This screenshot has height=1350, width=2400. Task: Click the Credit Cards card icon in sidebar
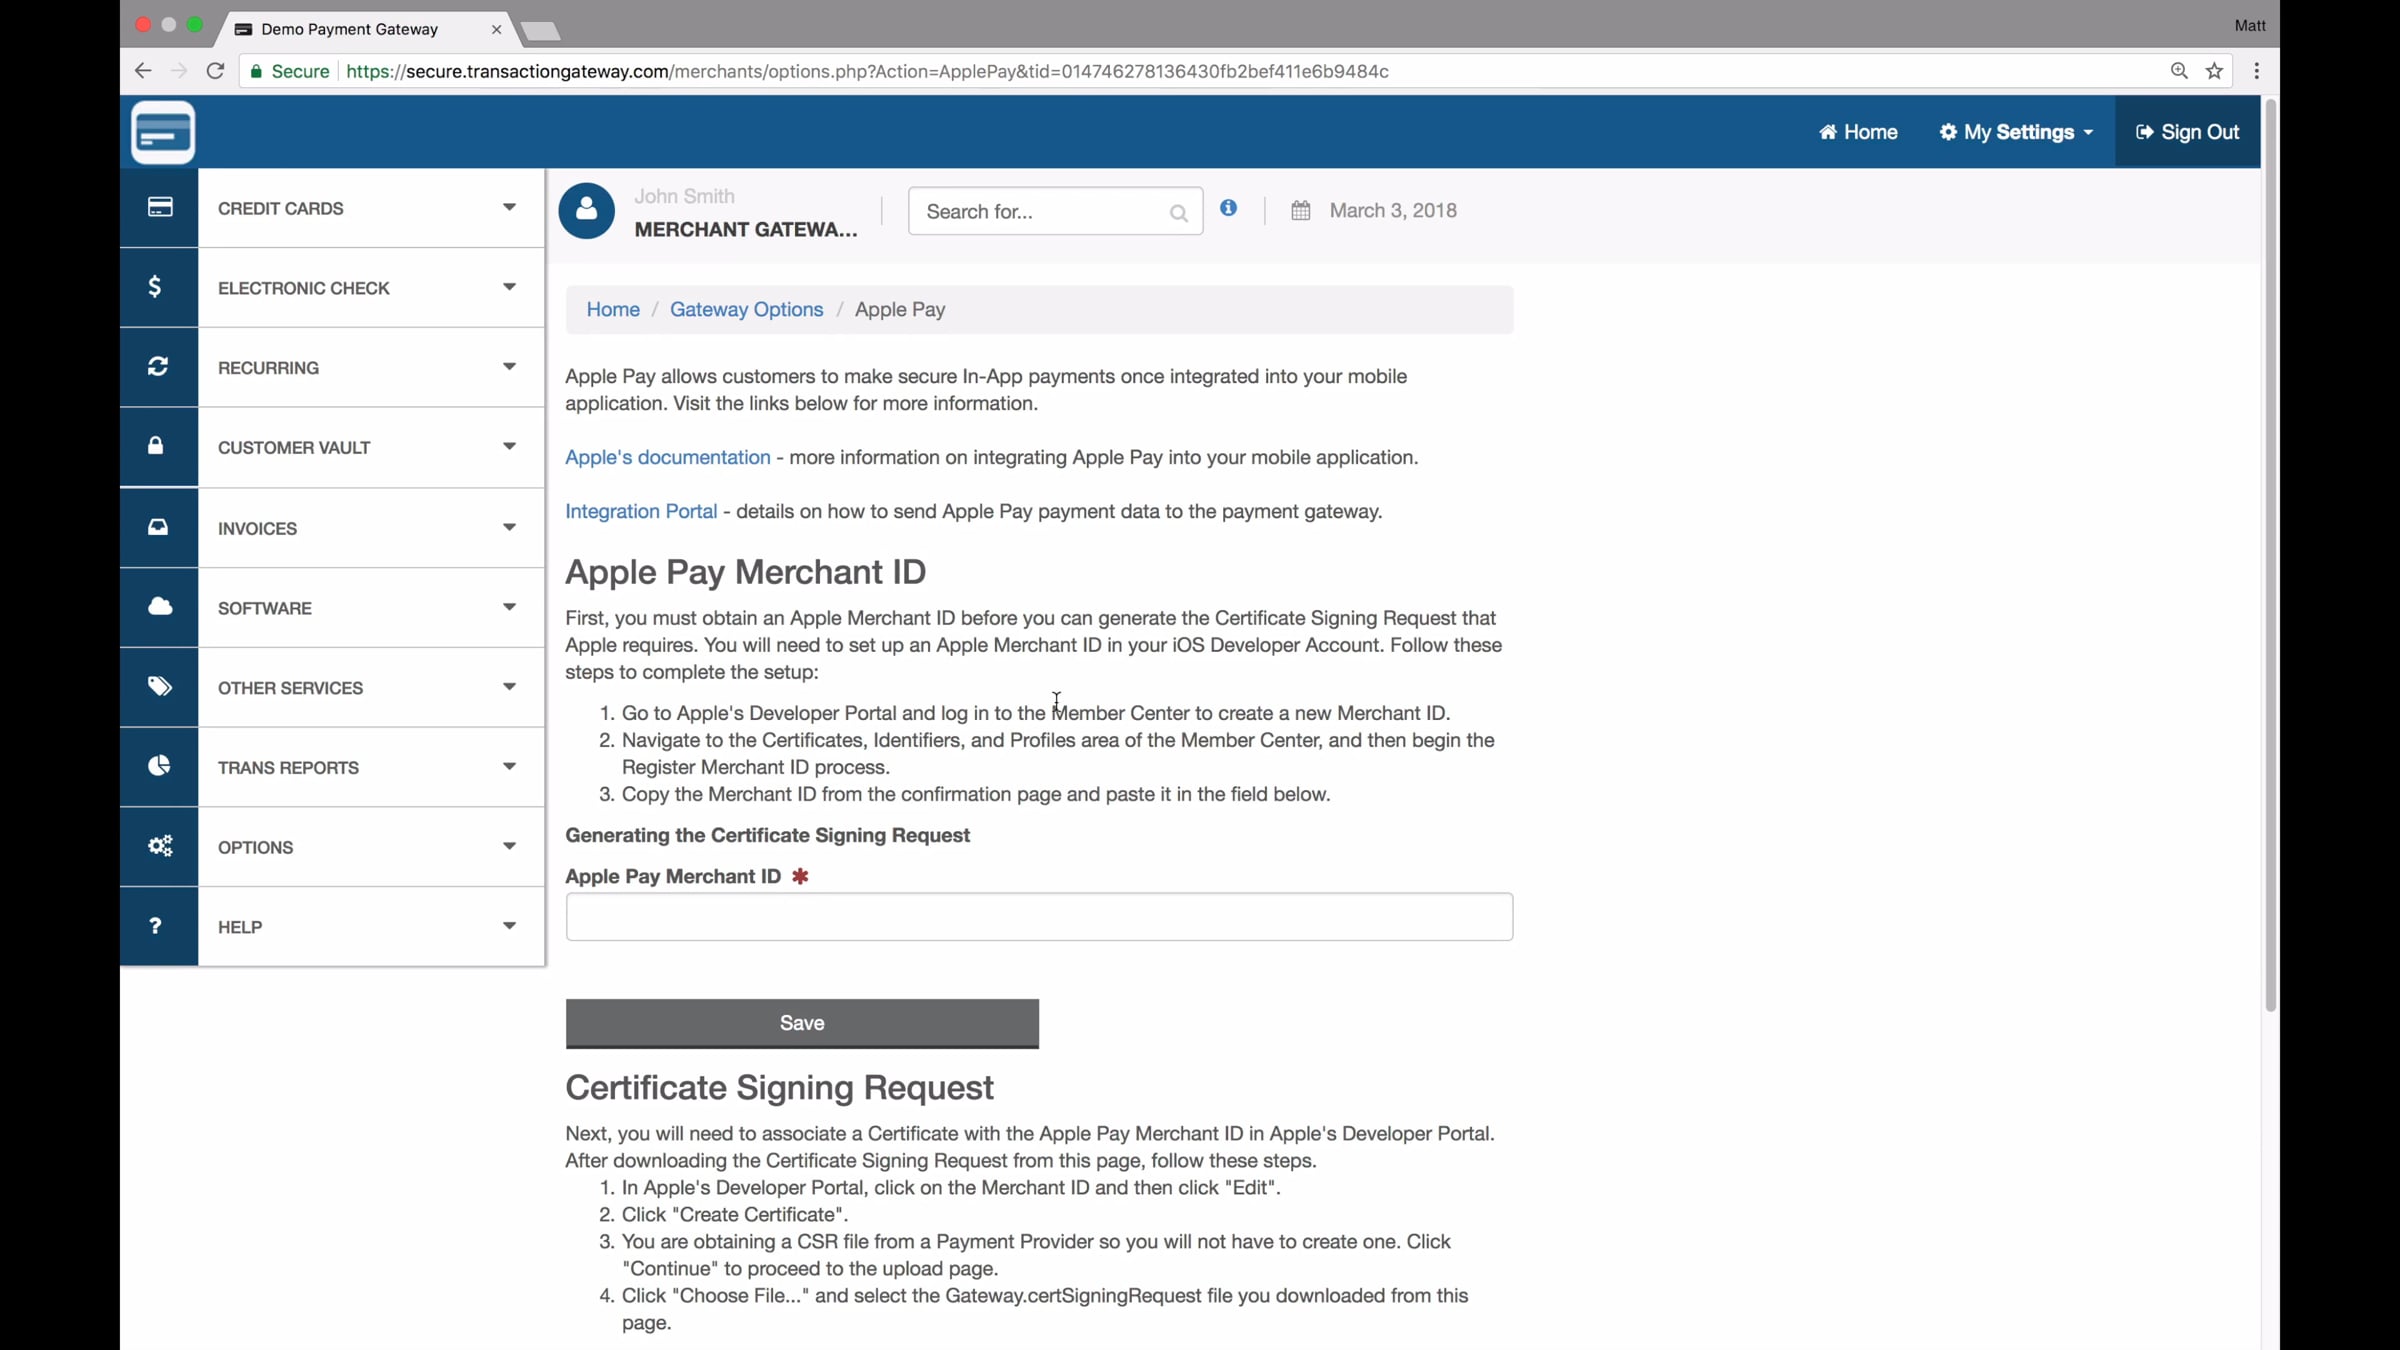pos(160,207)
